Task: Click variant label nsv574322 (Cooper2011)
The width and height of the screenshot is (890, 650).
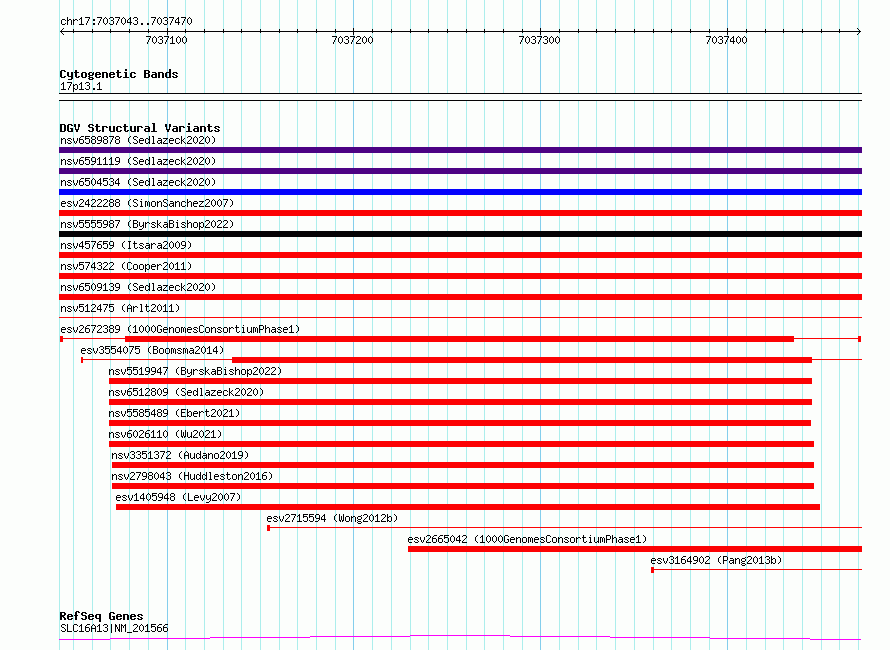Action: (126, 266)
